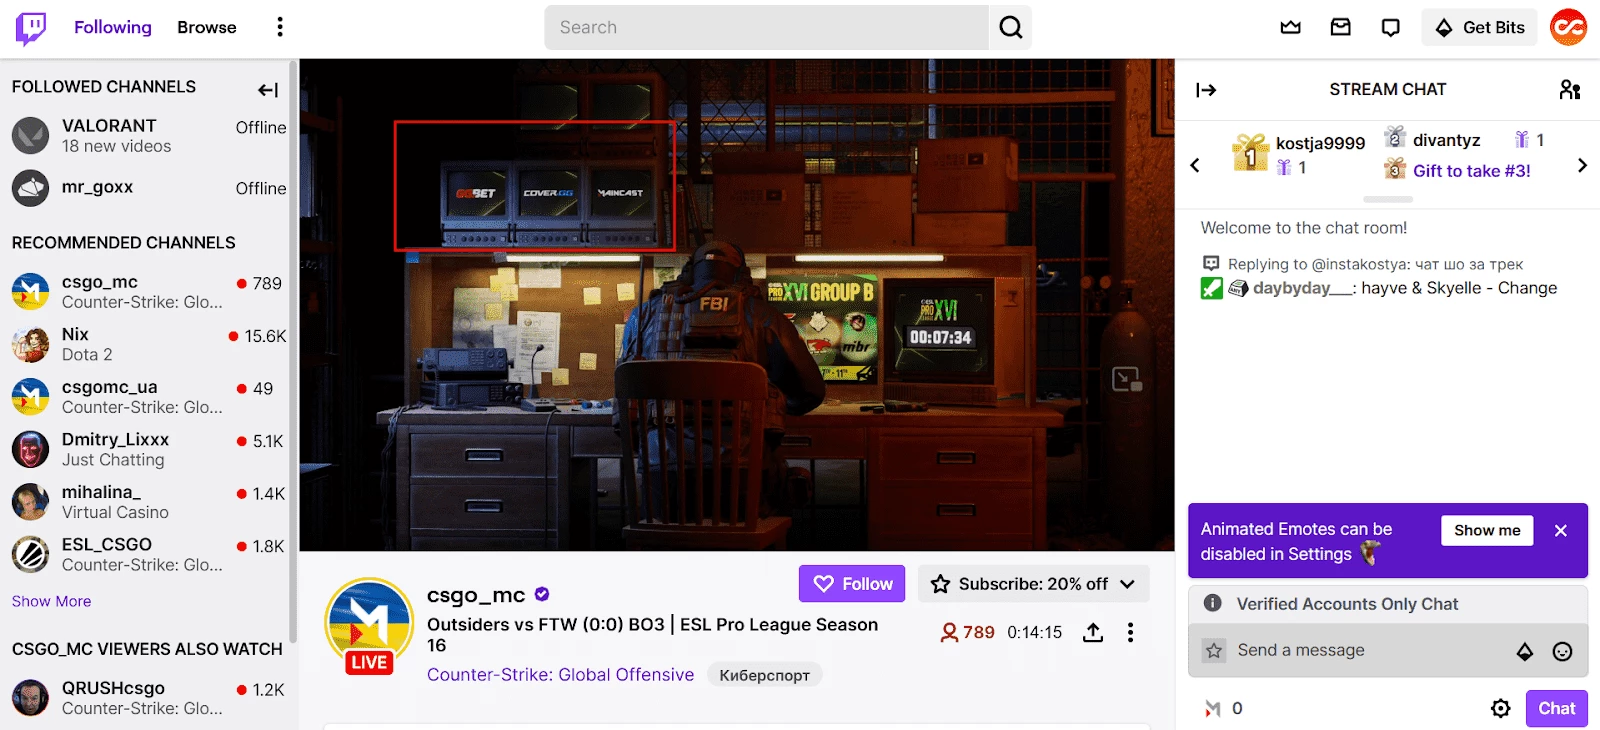Switch to the Following tab
Image resolution: width=1600 pixels, height=730 pixels.
coord(113,27)
